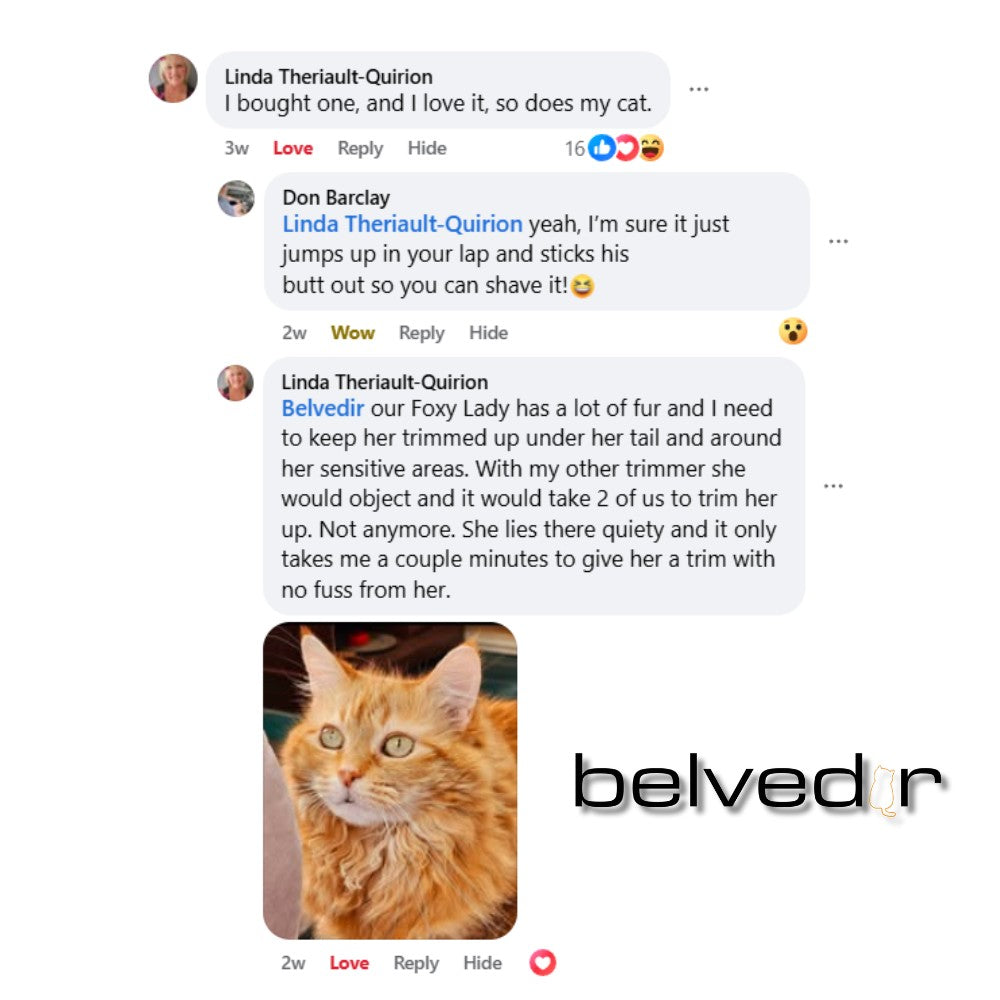The height and width of the screenshot is (1000, 1000).
Task: Click the laughing reaction icon beside 16
Action: point(651,148)
